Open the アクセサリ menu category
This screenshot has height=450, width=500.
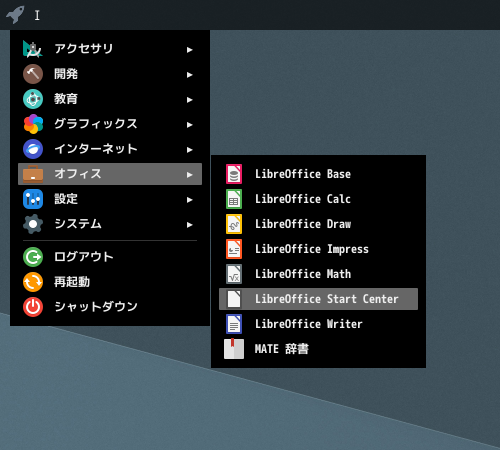[x=110, y=49]
